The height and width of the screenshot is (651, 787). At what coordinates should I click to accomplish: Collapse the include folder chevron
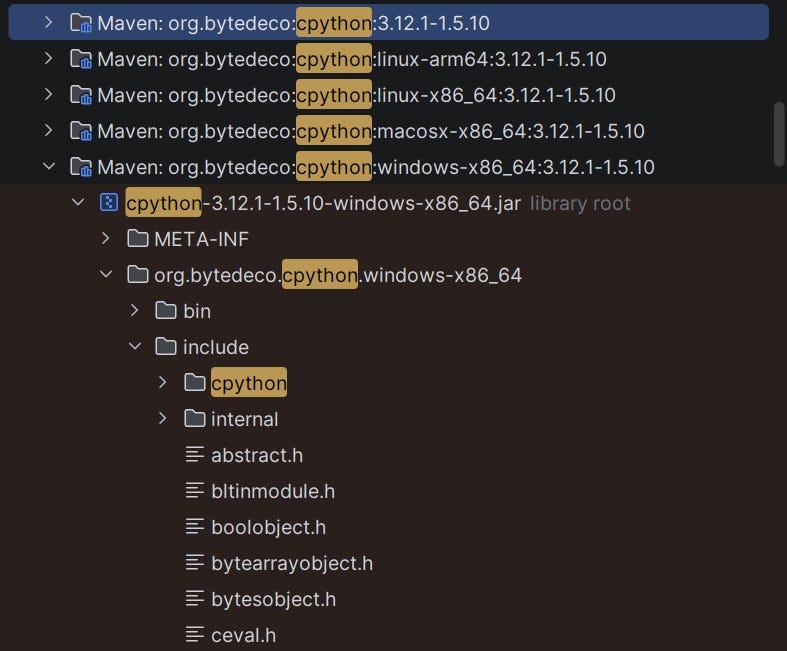coord(135,347)
